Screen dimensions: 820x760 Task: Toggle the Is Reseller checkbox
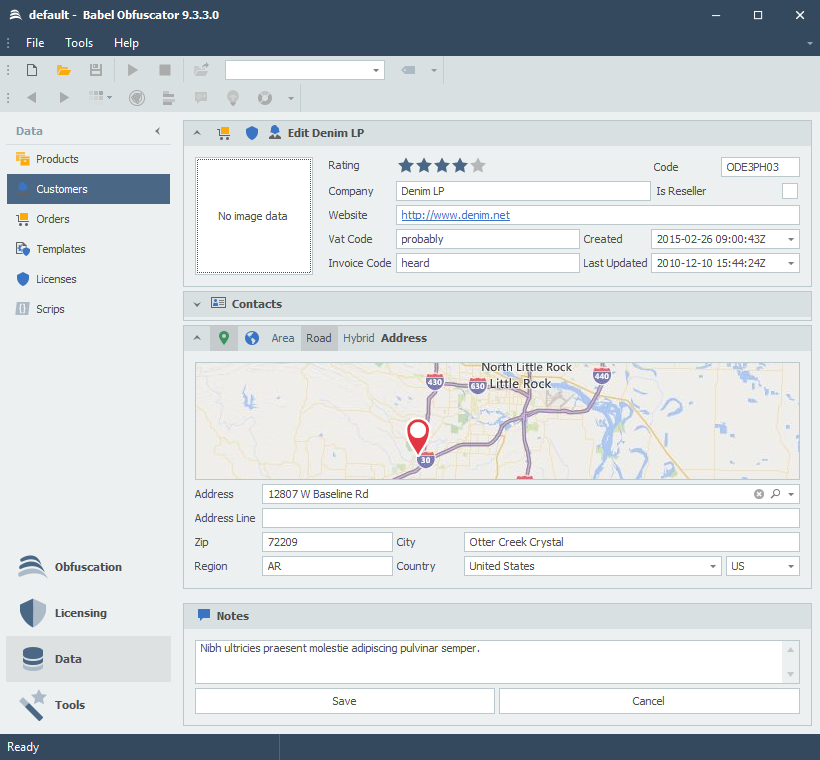point(790,191)
